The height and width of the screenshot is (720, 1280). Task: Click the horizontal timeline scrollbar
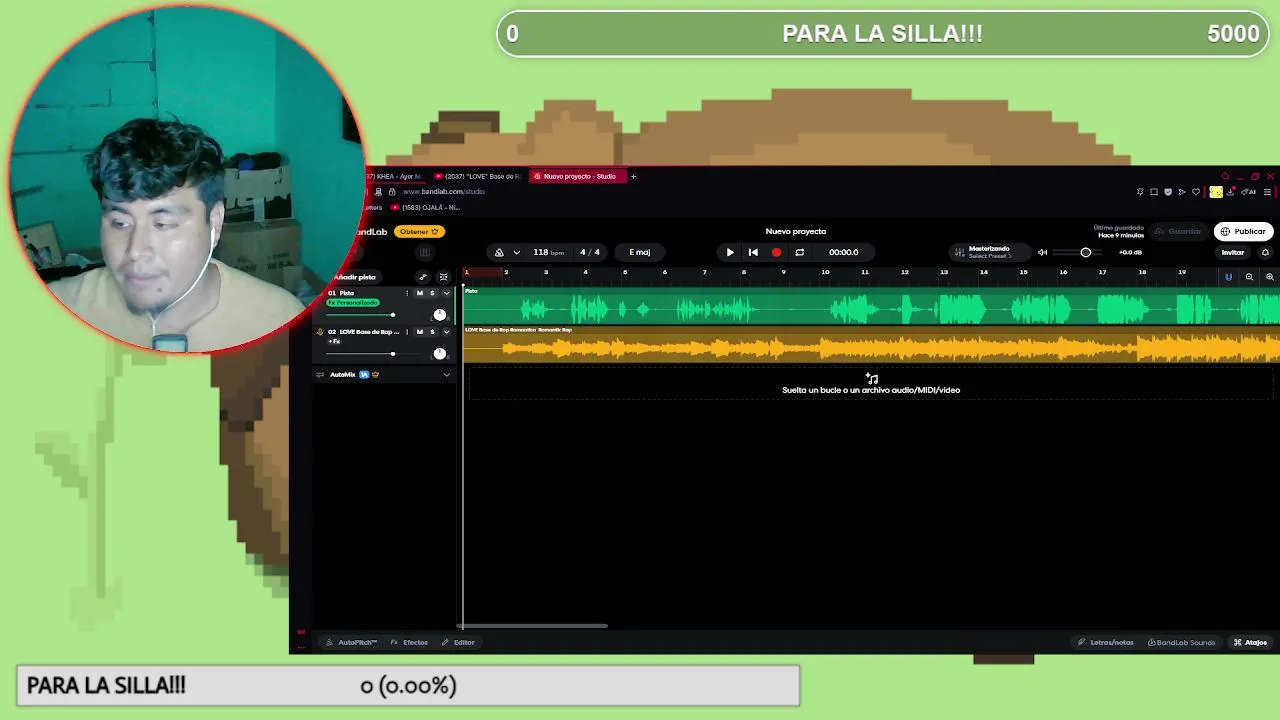click(x=533, y=626)
